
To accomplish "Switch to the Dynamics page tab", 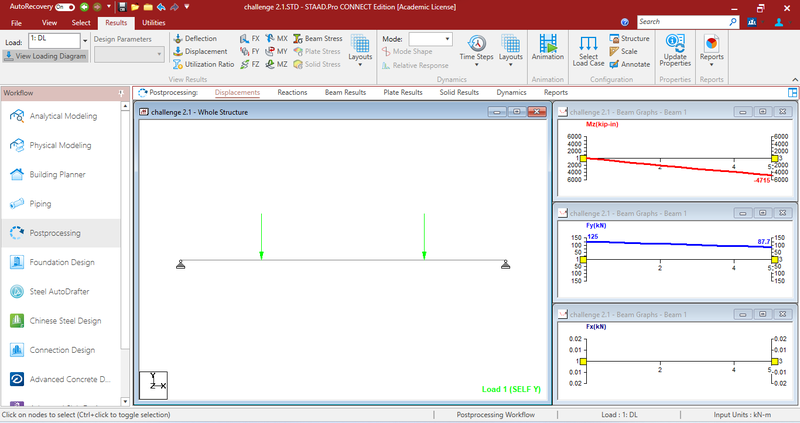I will (511, 93).
